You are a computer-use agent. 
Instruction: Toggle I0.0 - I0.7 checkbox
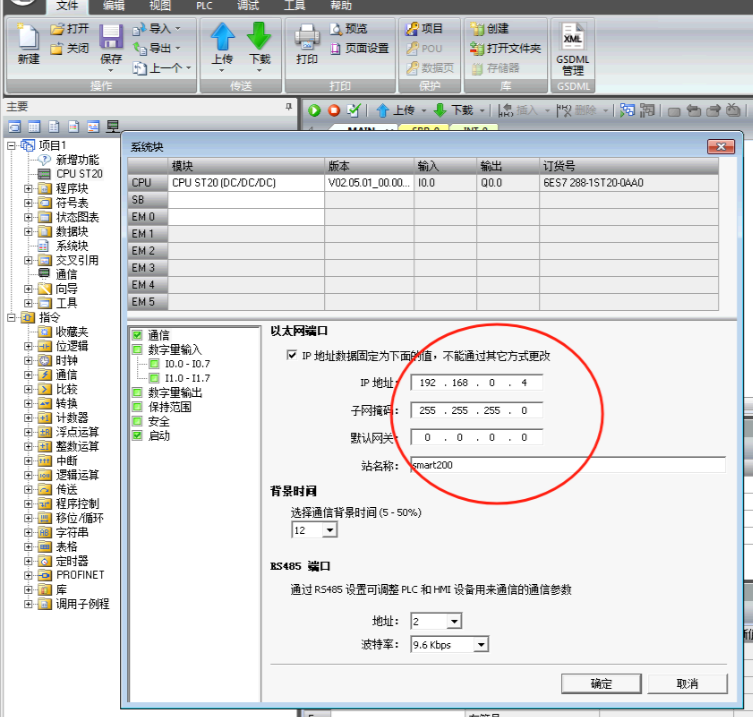point(154,364)
